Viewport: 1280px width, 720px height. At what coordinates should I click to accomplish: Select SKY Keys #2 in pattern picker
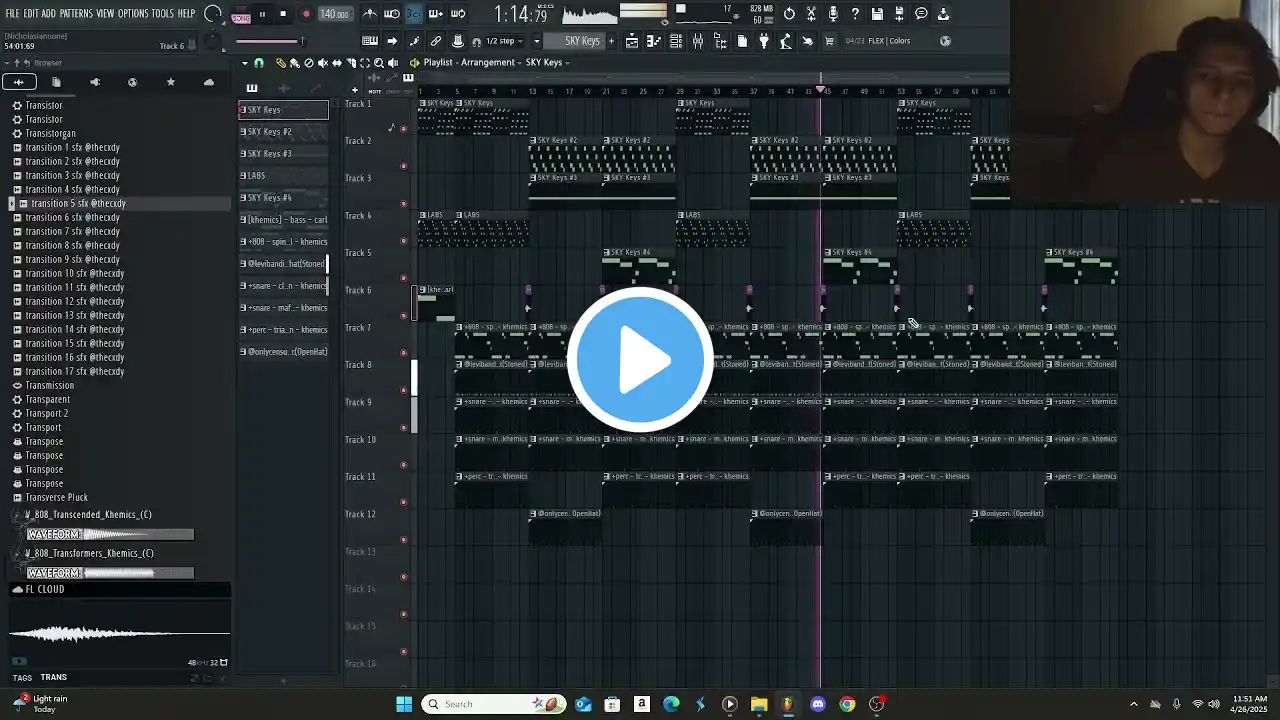tap(284, 132)
